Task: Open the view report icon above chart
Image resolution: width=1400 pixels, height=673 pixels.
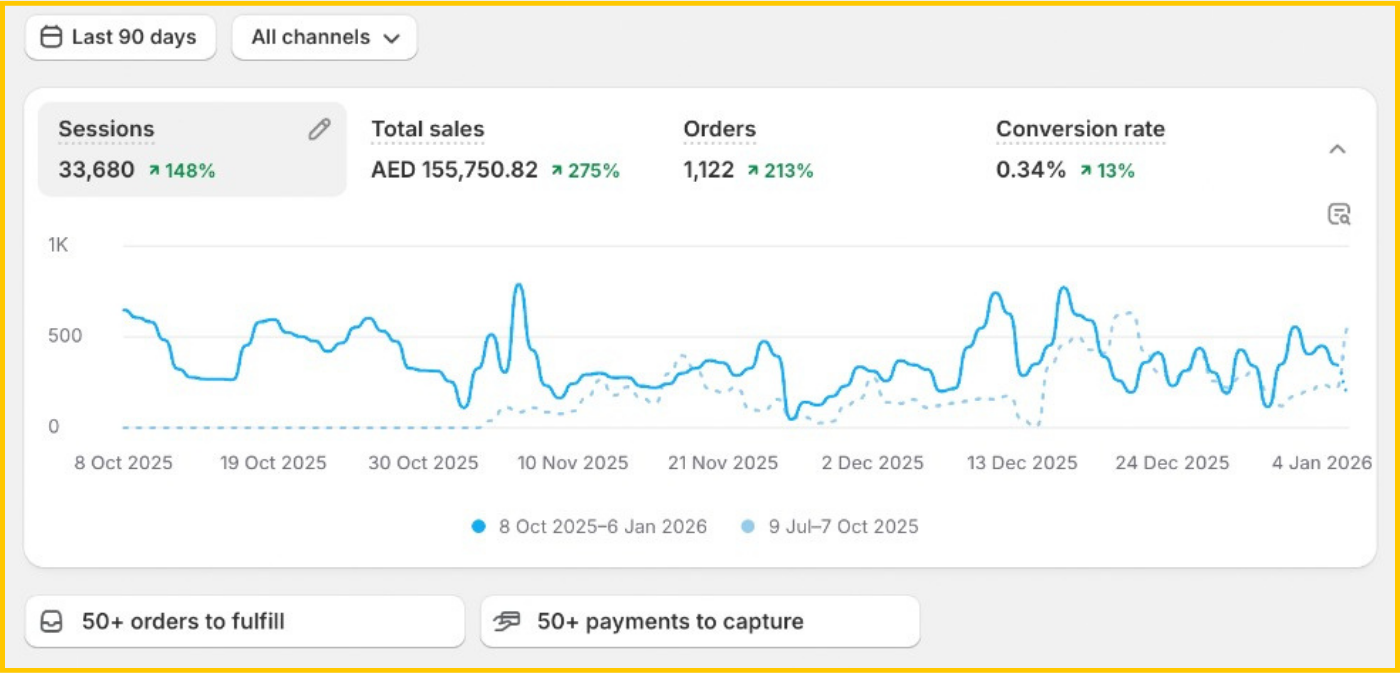Action: tap(1338, 214)
